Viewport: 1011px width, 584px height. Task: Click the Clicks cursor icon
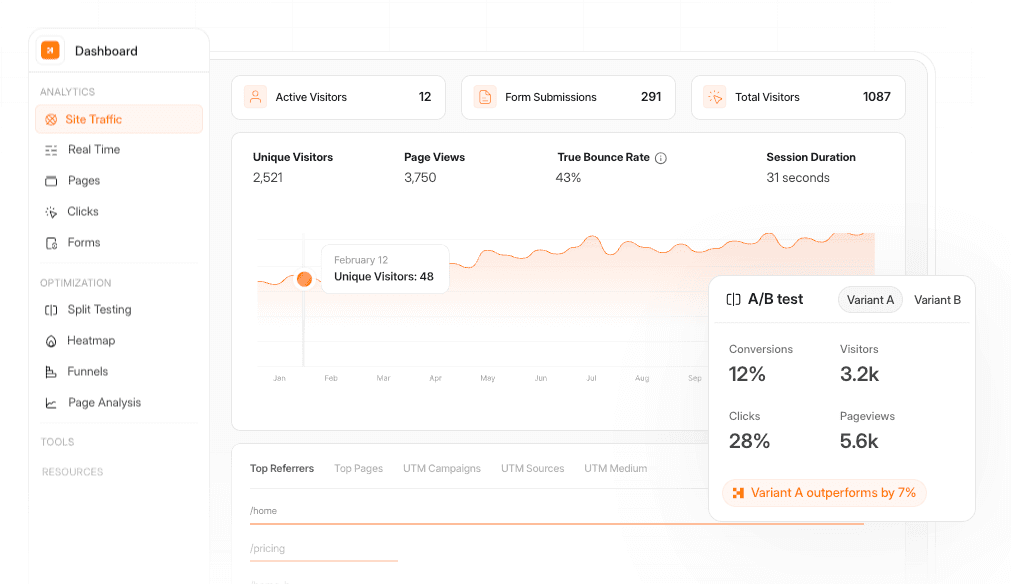pos(51,212)
